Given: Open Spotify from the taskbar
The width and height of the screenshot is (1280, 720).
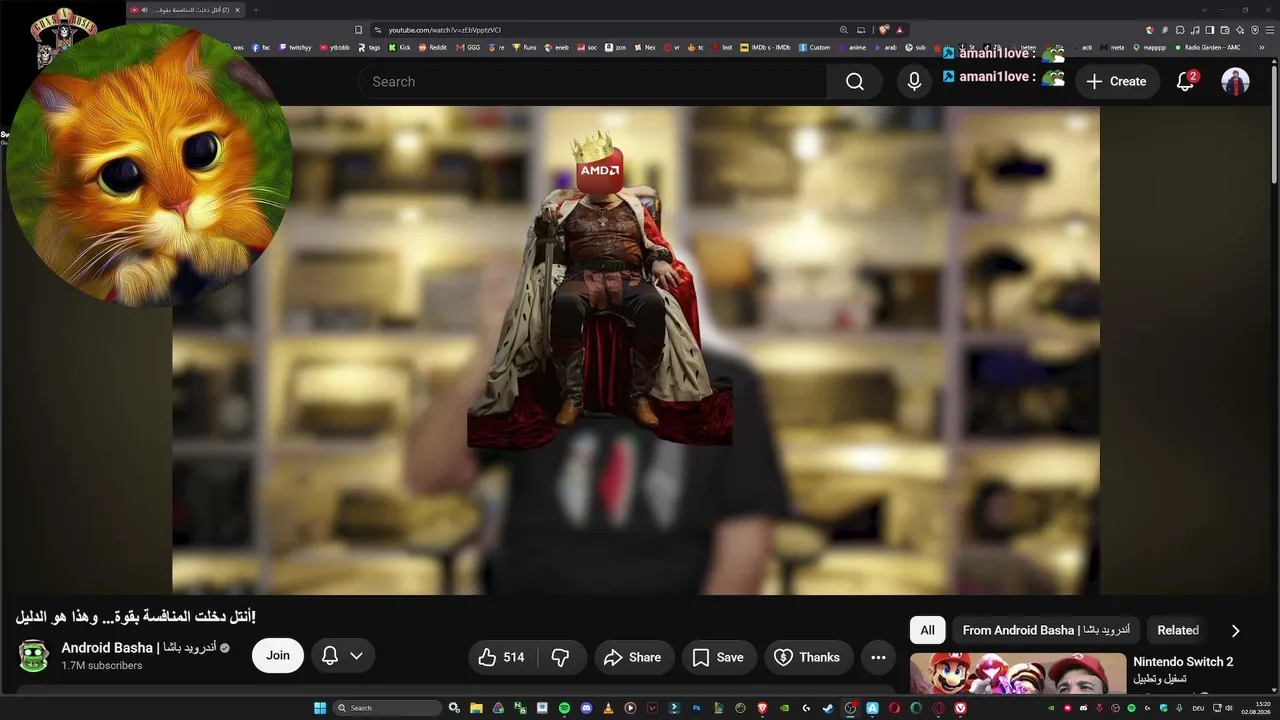Looking at the screenshot, I should point(564,708).
